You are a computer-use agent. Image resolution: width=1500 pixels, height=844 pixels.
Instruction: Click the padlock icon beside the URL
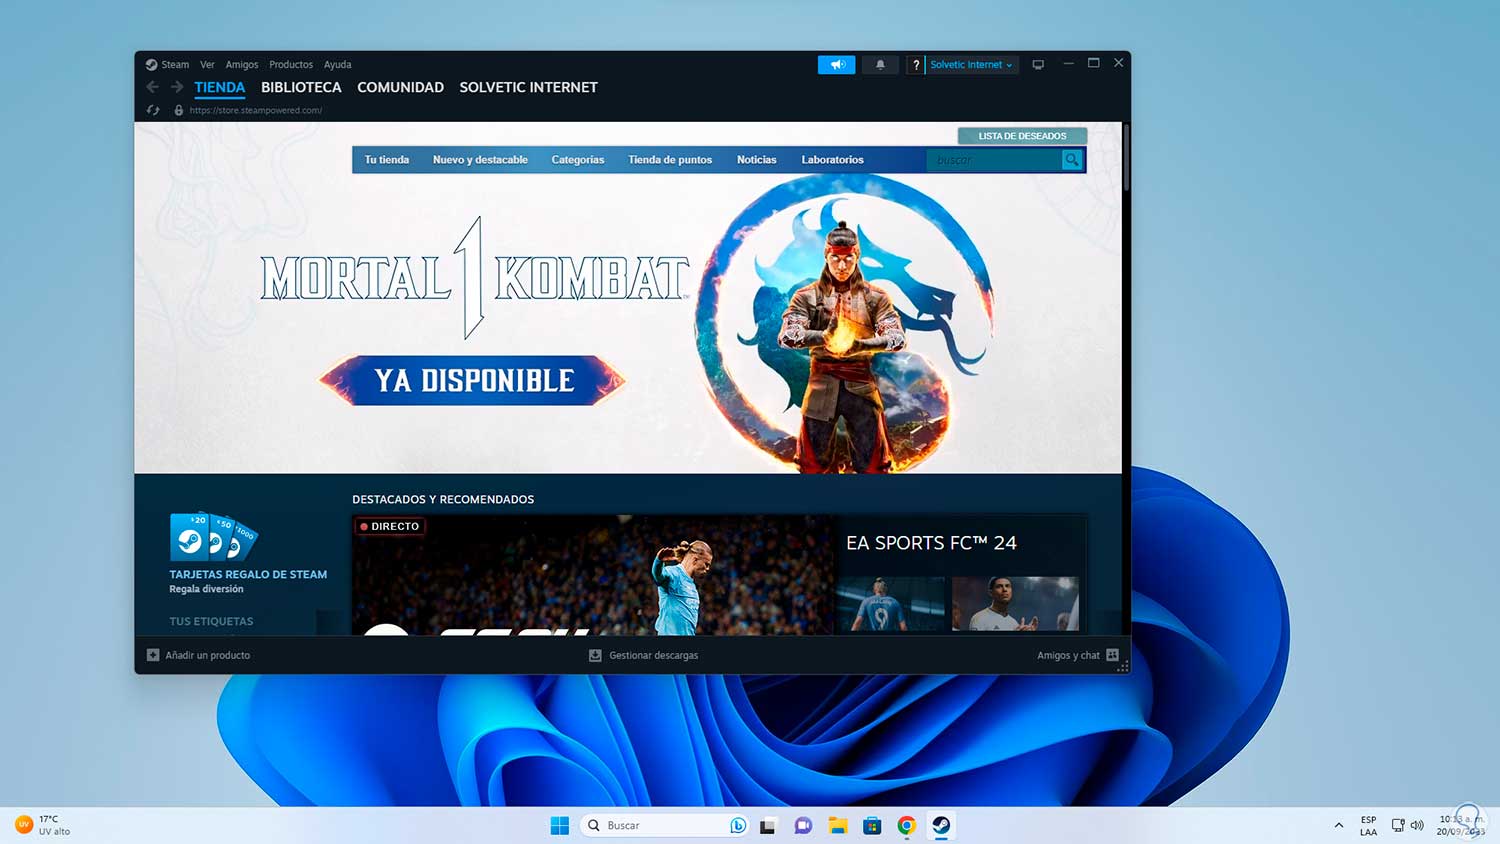coord(179,110)
